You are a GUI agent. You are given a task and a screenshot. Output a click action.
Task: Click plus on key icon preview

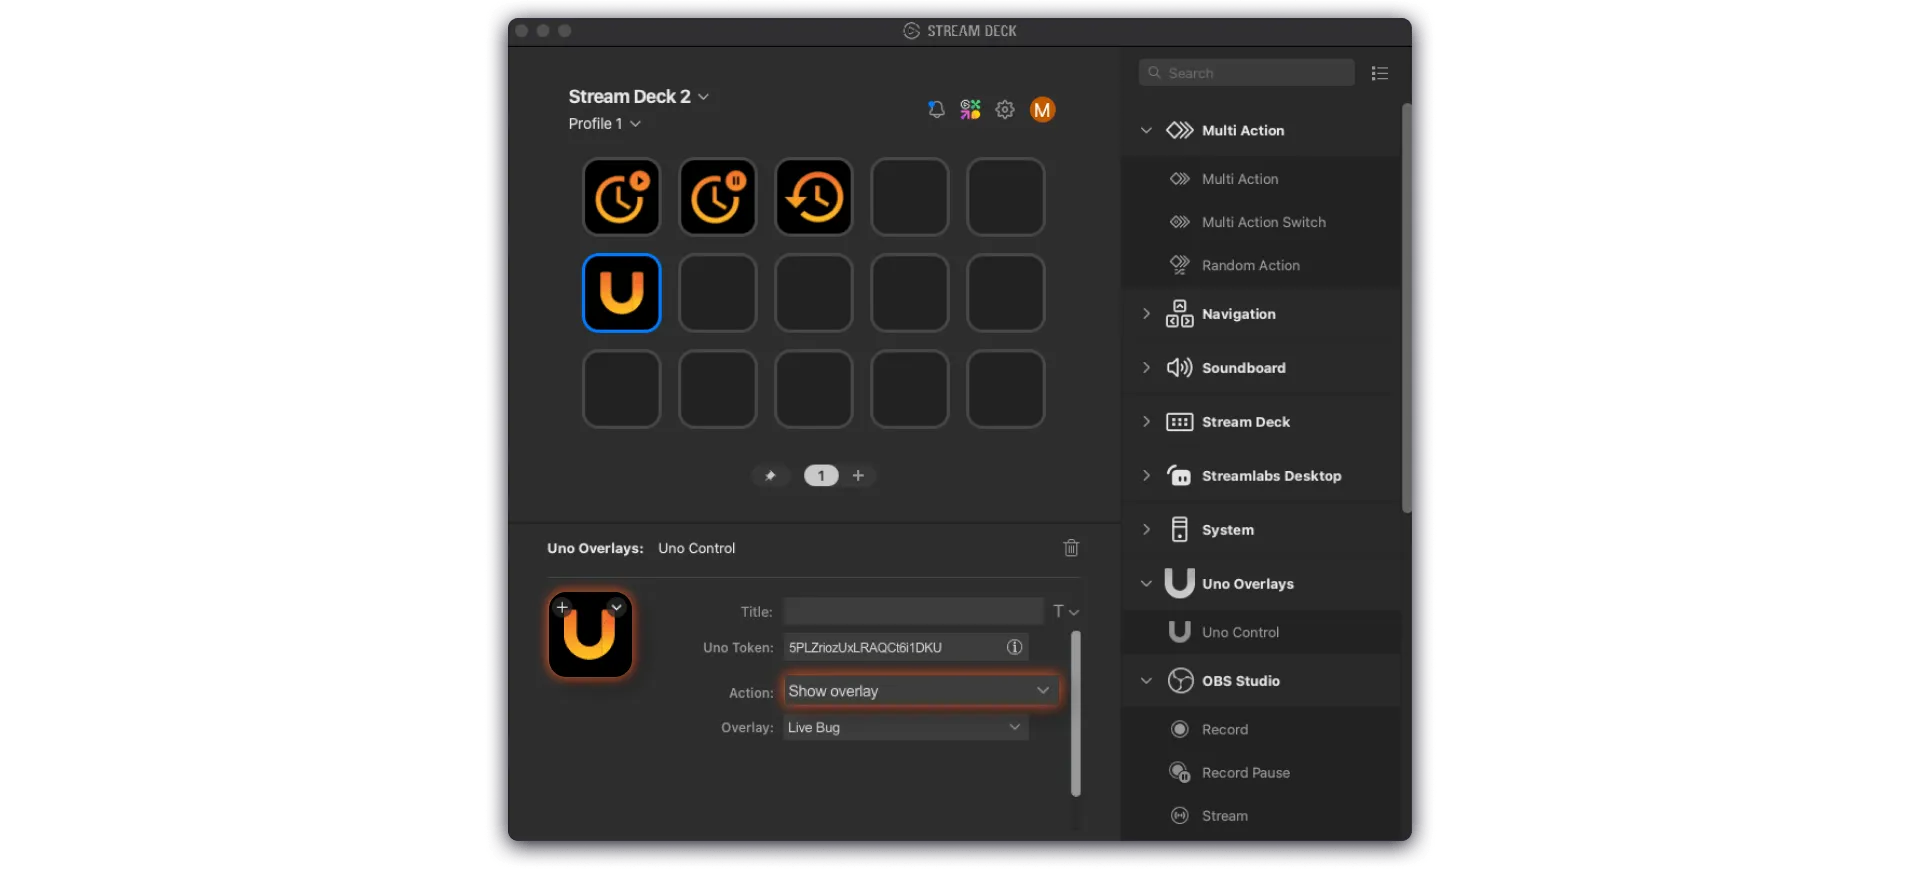pyautogui.click(x=562, y=607)
